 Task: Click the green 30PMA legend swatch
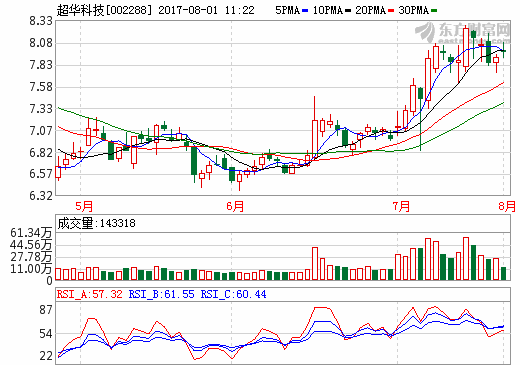pos(434,11)
